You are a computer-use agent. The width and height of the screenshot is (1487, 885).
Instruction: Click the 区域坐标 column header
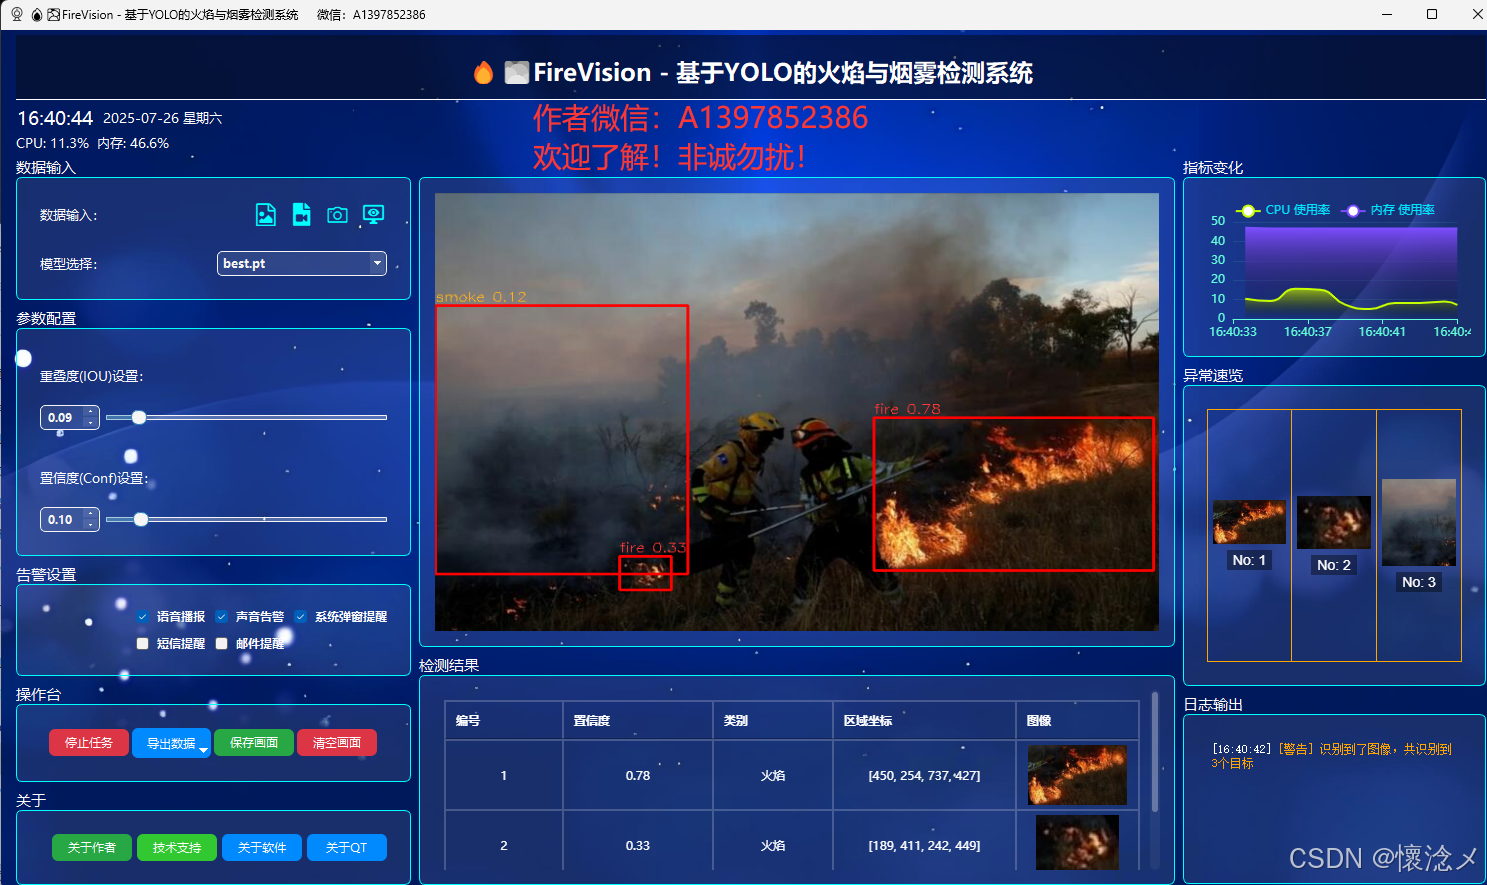(925, 720)
